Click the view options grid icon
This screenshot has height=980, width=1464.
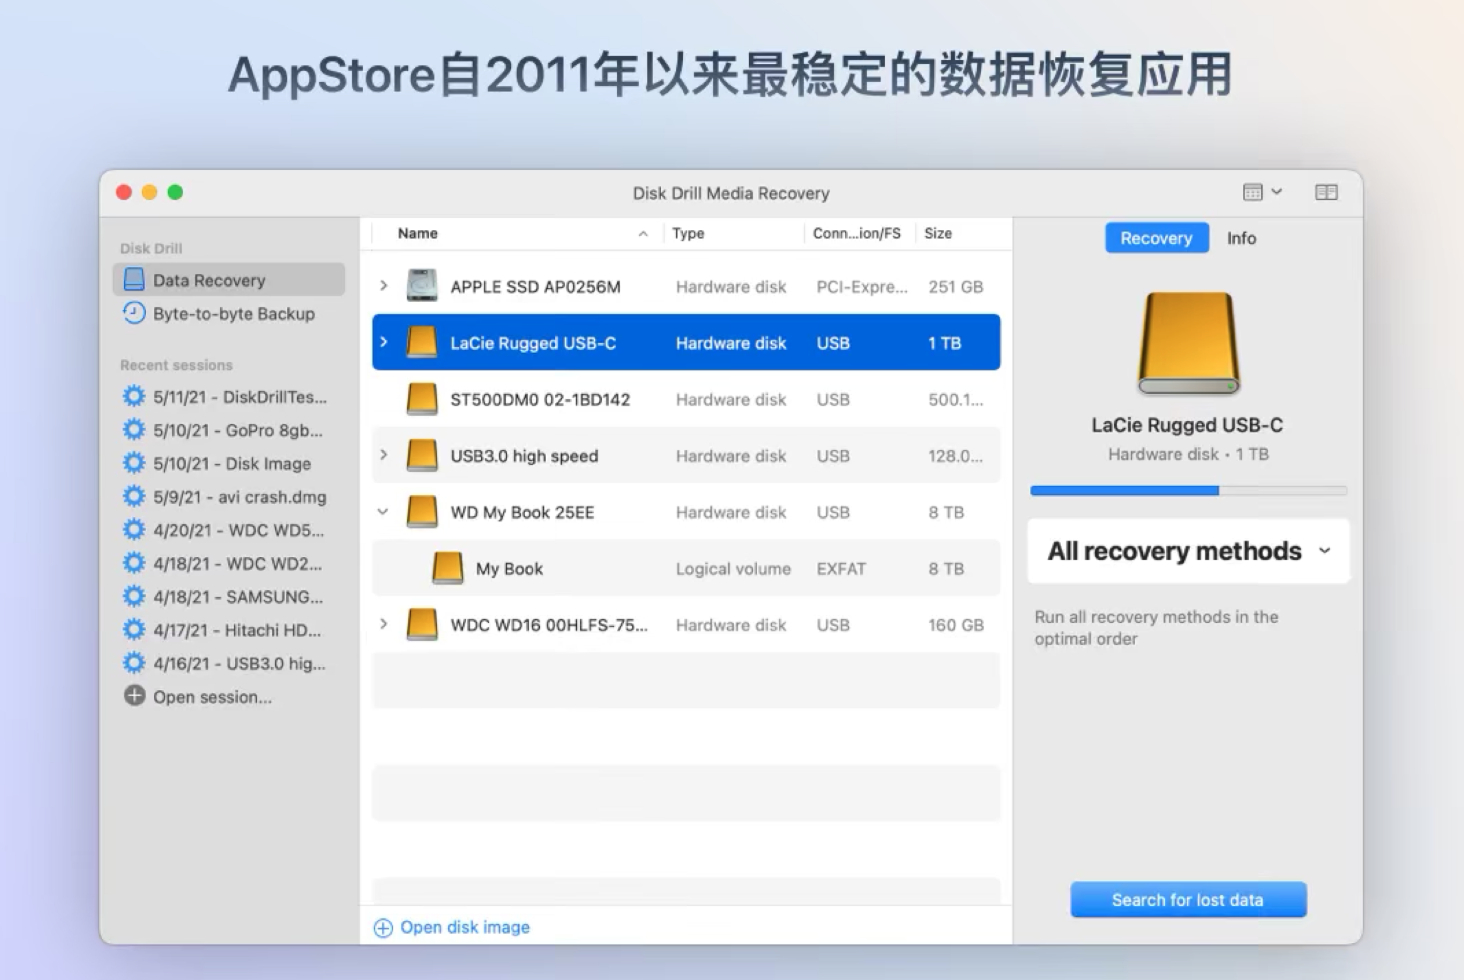tap(1253, 192)
